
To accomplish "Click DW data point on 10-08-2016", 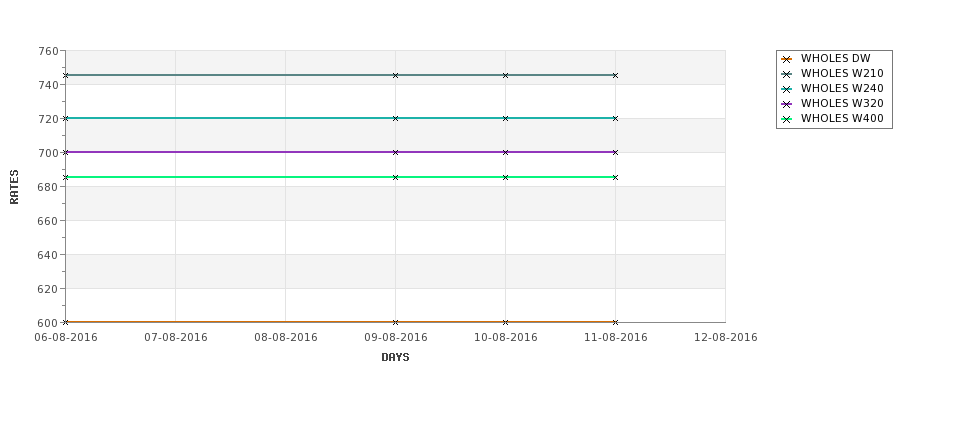I will (x=506, y=322).
